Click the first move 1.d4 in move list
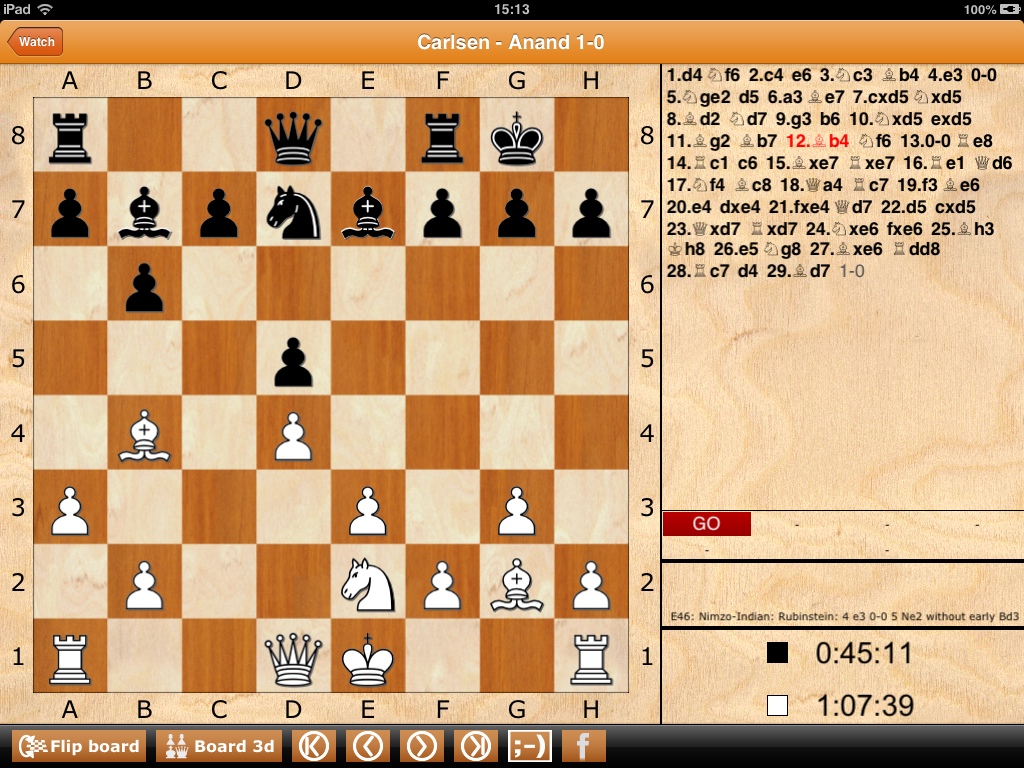This screenshot has width=1024, height=768. point(685,75)
